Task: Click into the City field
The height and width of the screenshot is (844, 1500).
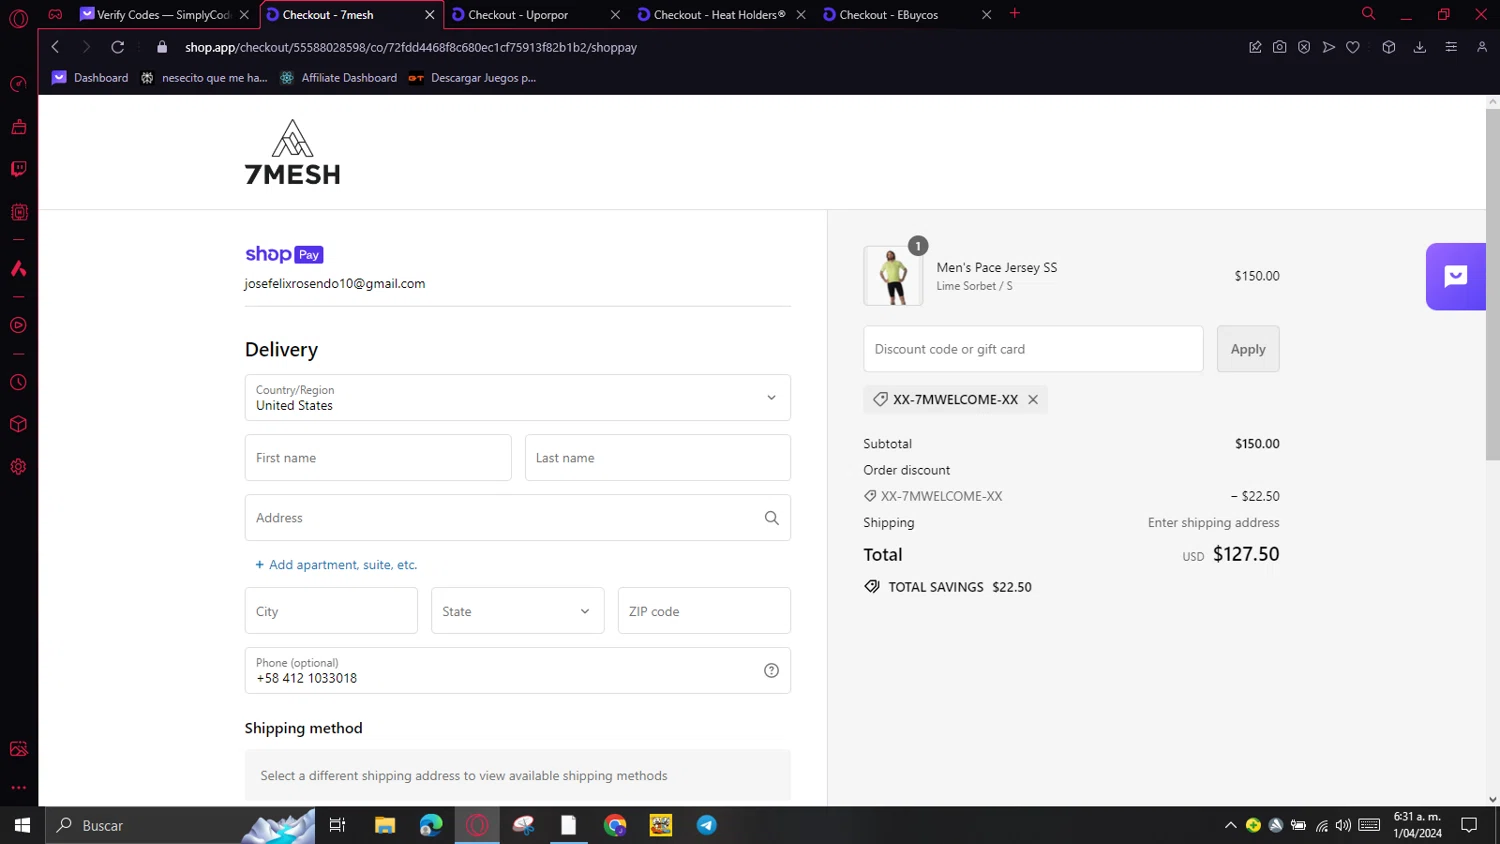Action: pyautogui.click(x=331, y=611)
